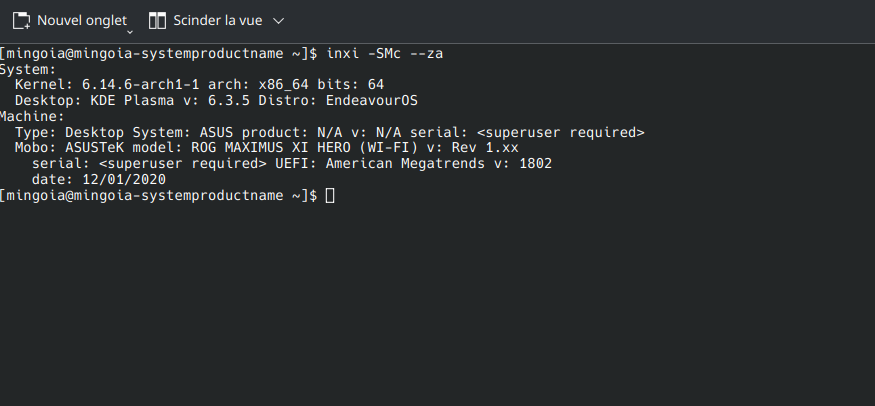875x406 pixels.
Task: Click the Scinder la vue split-view icon
Action: (157, 21)
